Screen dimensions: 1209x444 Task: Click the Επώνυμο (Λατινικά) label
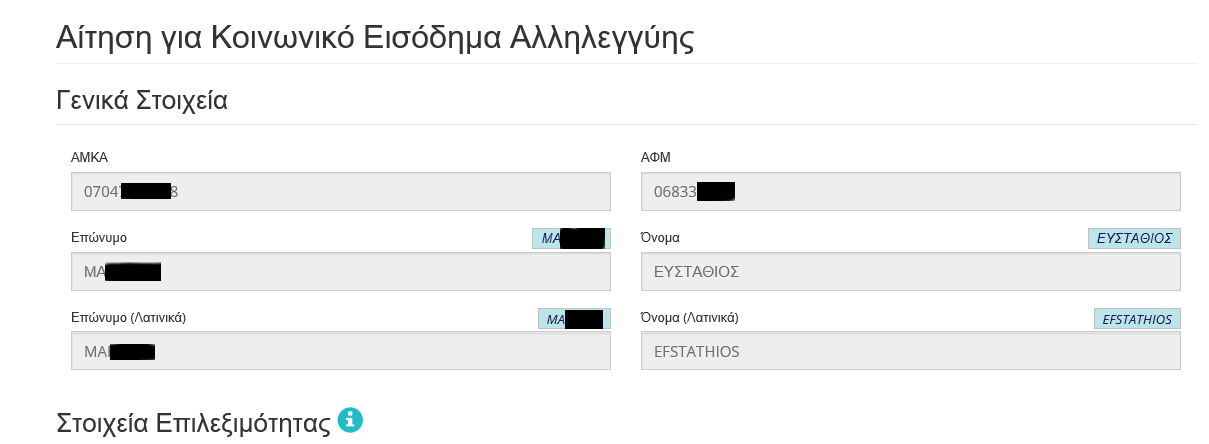tap(128, 318)
